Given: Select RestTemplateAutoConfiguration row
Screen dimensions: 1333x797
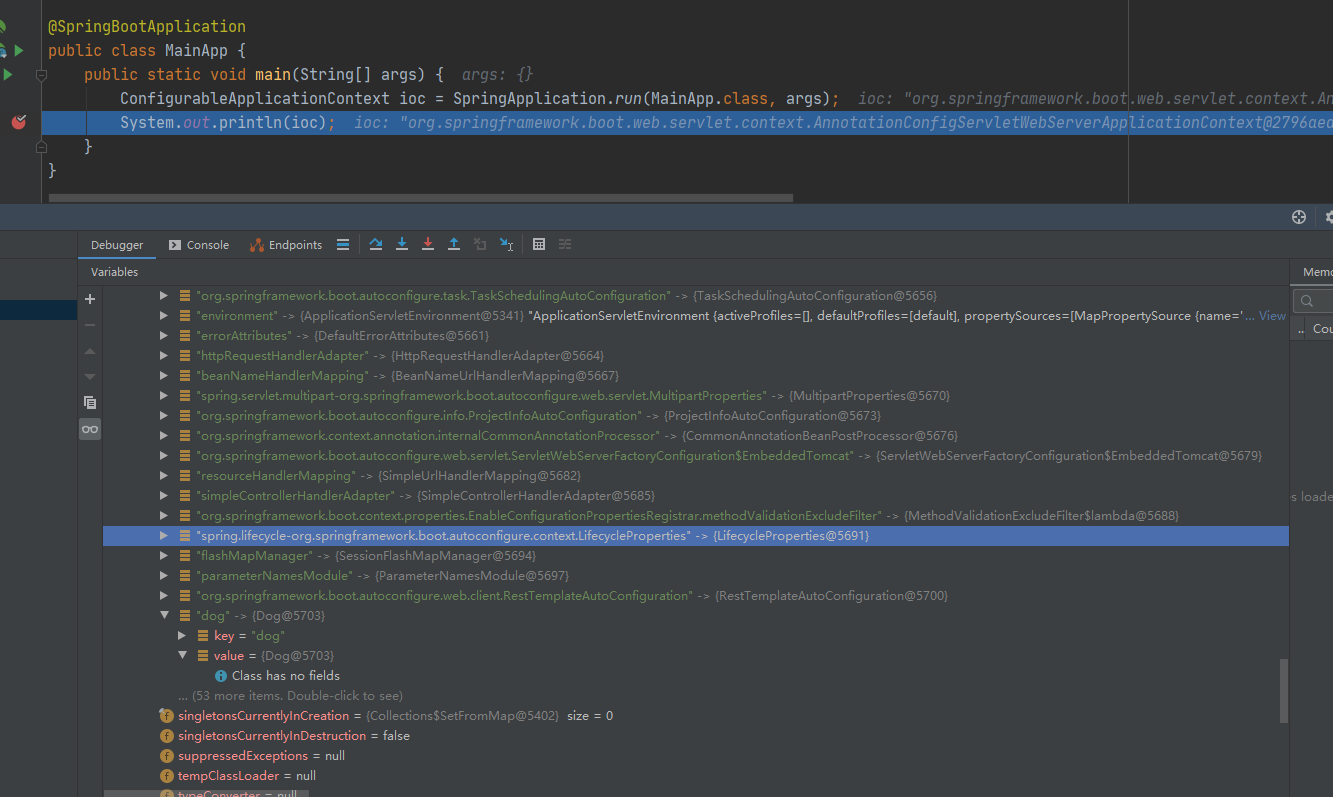Looking at the screenshot, I should [x=696, y=596].
